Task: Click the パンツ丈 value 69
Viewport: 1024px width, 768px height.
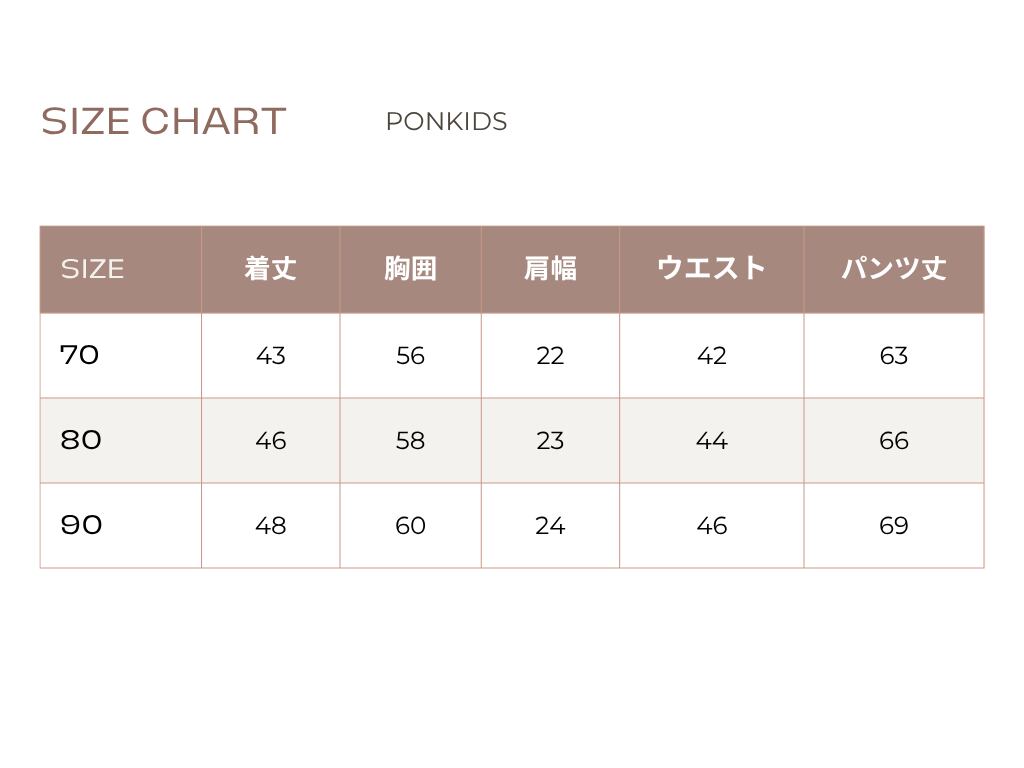Action: (893, 526)
